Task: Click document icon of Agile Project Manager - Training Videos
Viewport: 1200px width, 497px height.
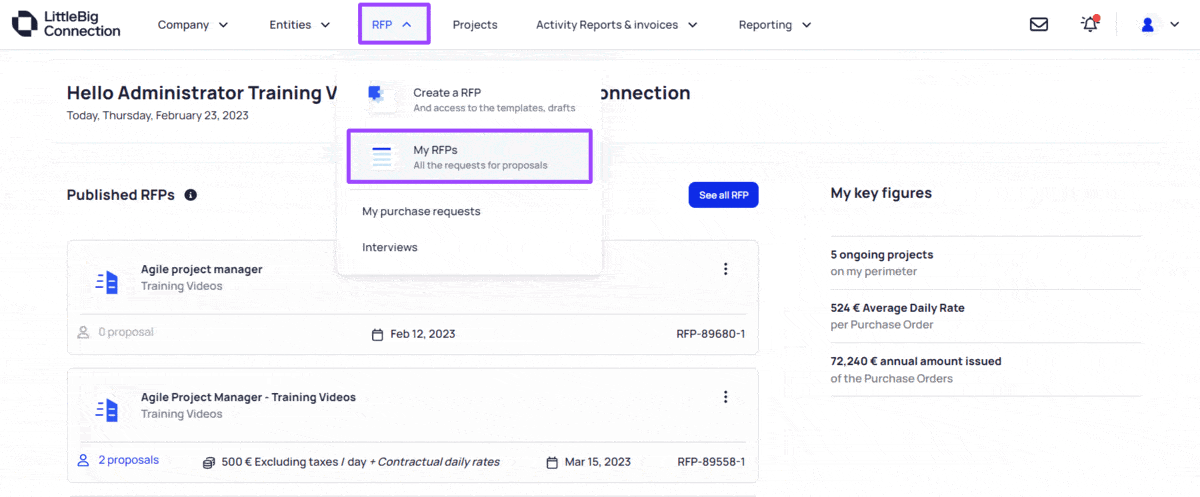Action: point(107,410)
